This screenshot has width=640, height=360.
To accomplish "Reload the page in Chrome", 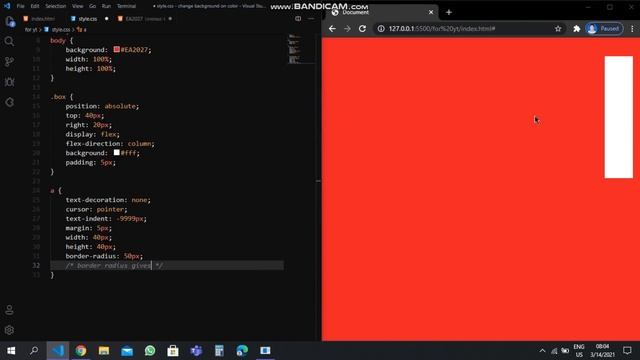I will tap(362, 29).
